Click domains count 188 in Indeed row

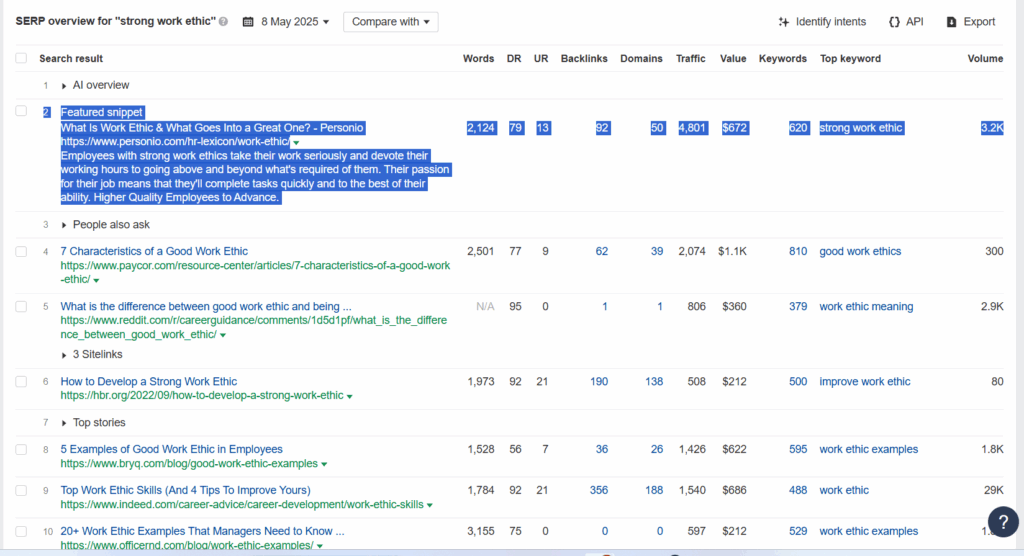point(654,490)
